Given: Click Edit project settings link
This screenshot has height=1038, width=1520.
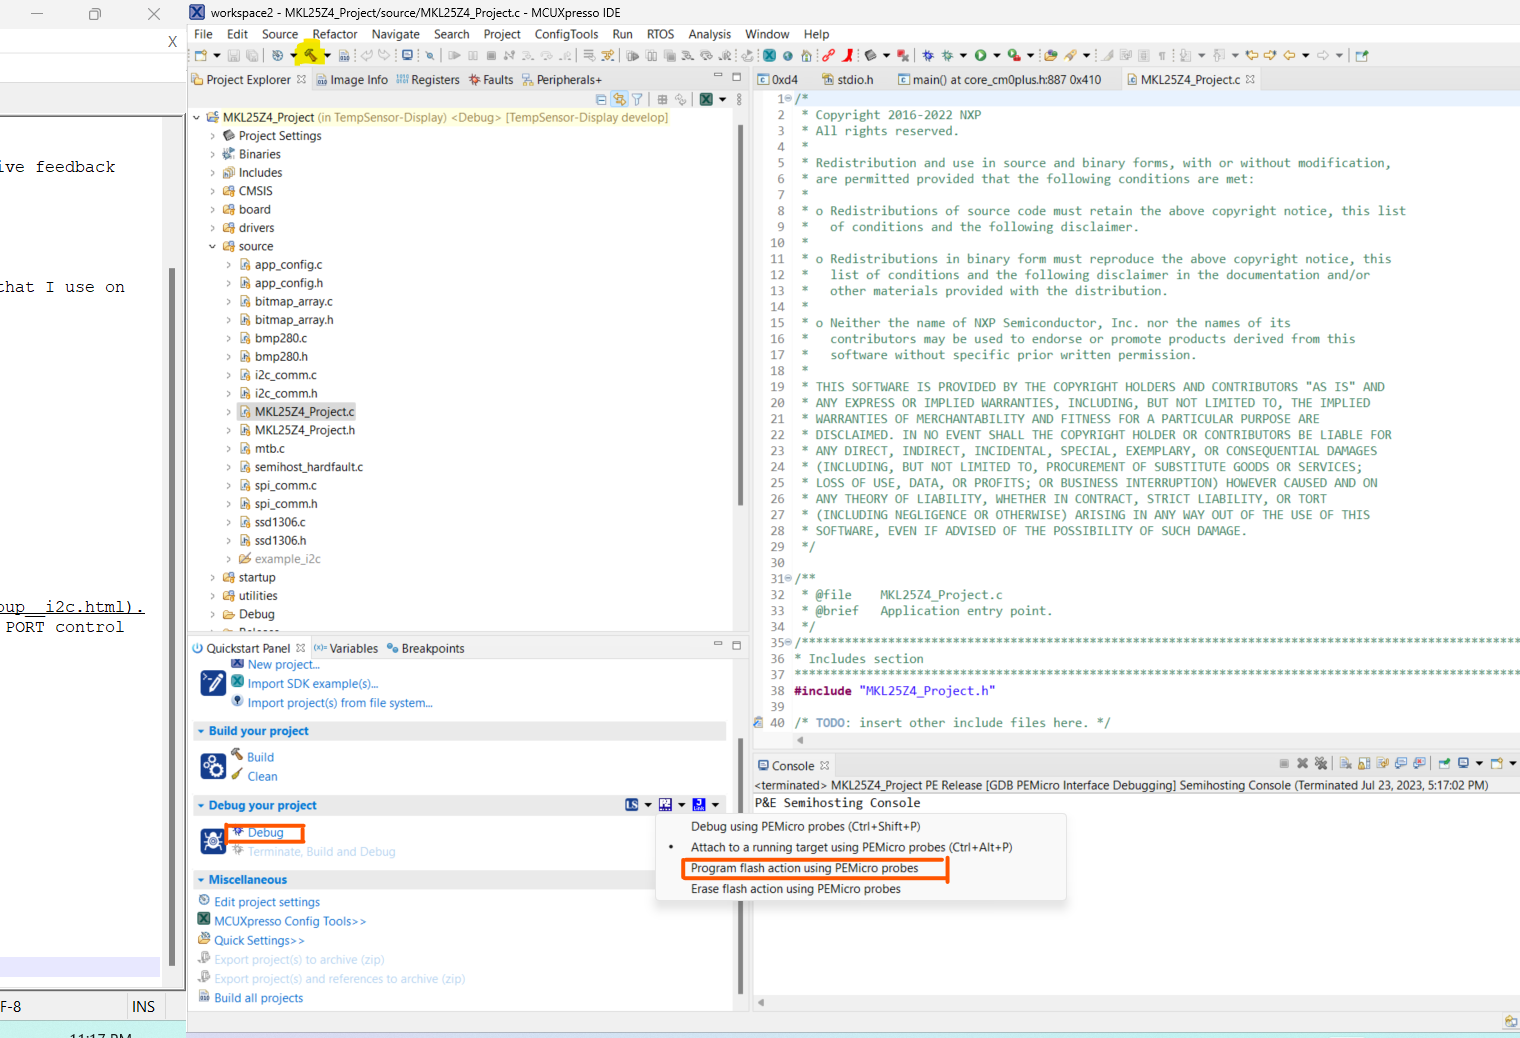Looking at the screenshot, I should tap(267, 902).
